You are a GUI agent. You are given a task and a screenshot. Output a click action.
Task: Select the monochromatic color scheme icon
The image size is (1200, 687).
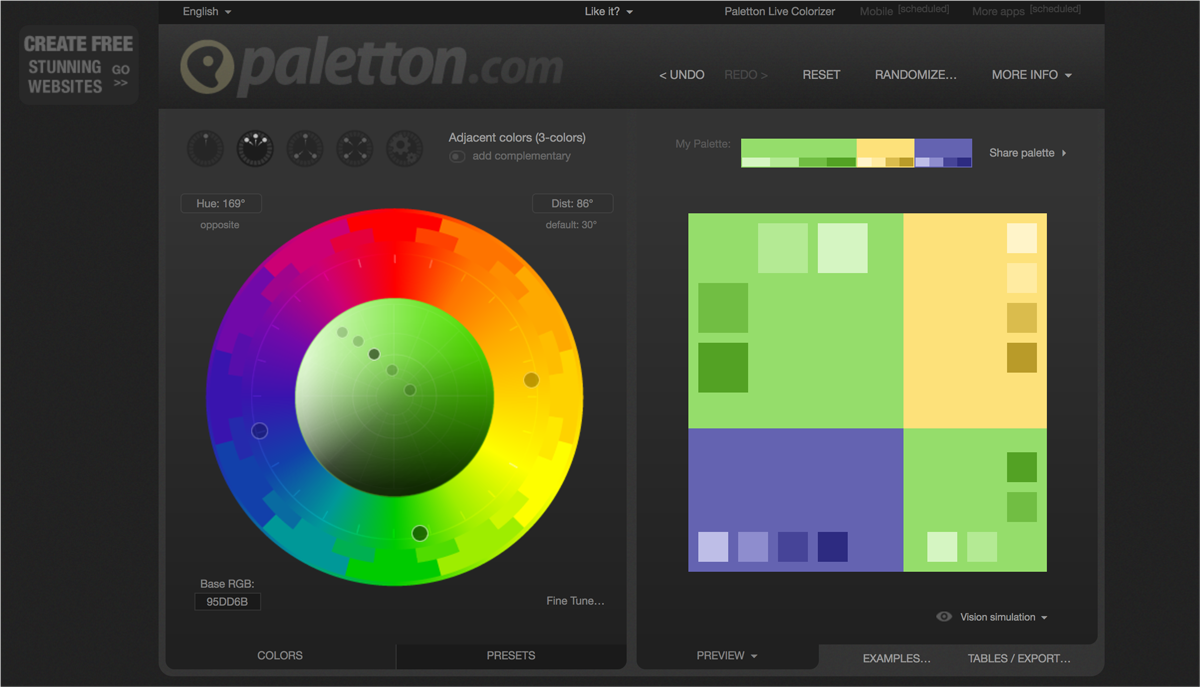coord(205,147)
